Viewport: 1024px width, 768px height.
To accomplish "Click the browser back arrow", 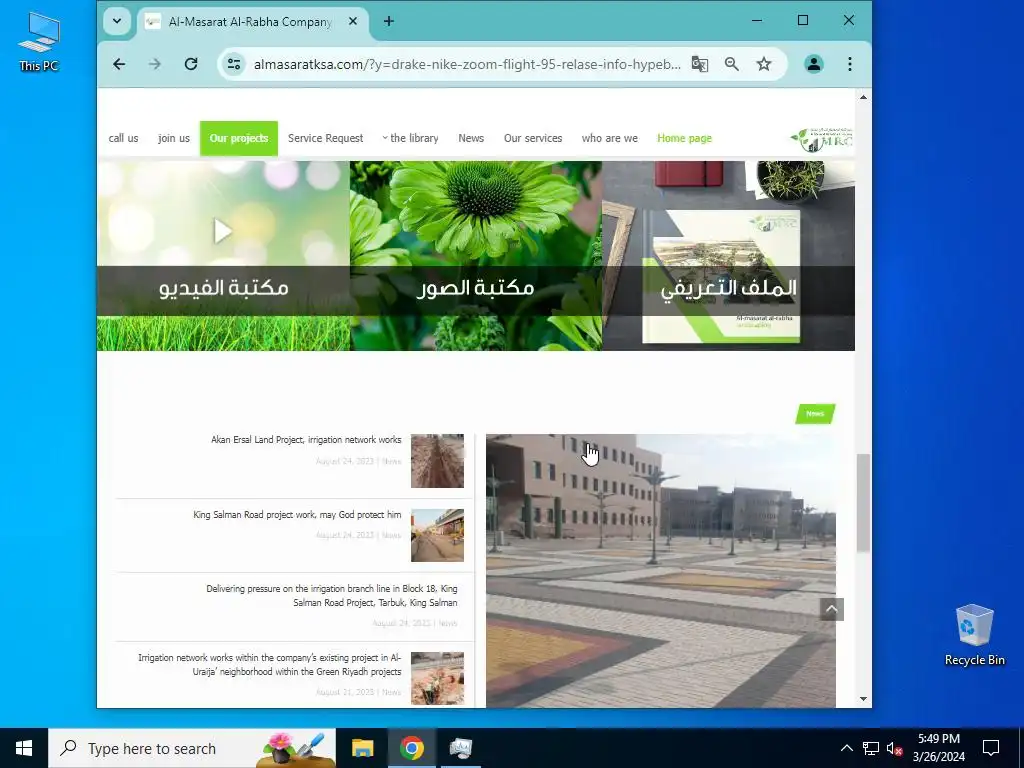I will click(x=119, y=64).
